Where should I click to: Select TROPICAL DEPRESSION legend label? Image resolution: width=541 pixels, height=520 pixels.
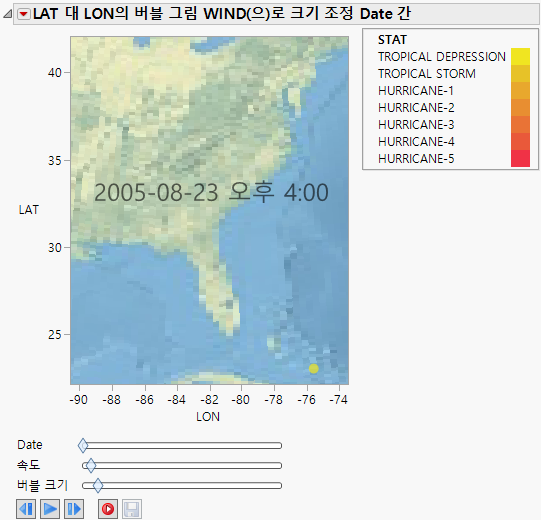click(442, 57)
